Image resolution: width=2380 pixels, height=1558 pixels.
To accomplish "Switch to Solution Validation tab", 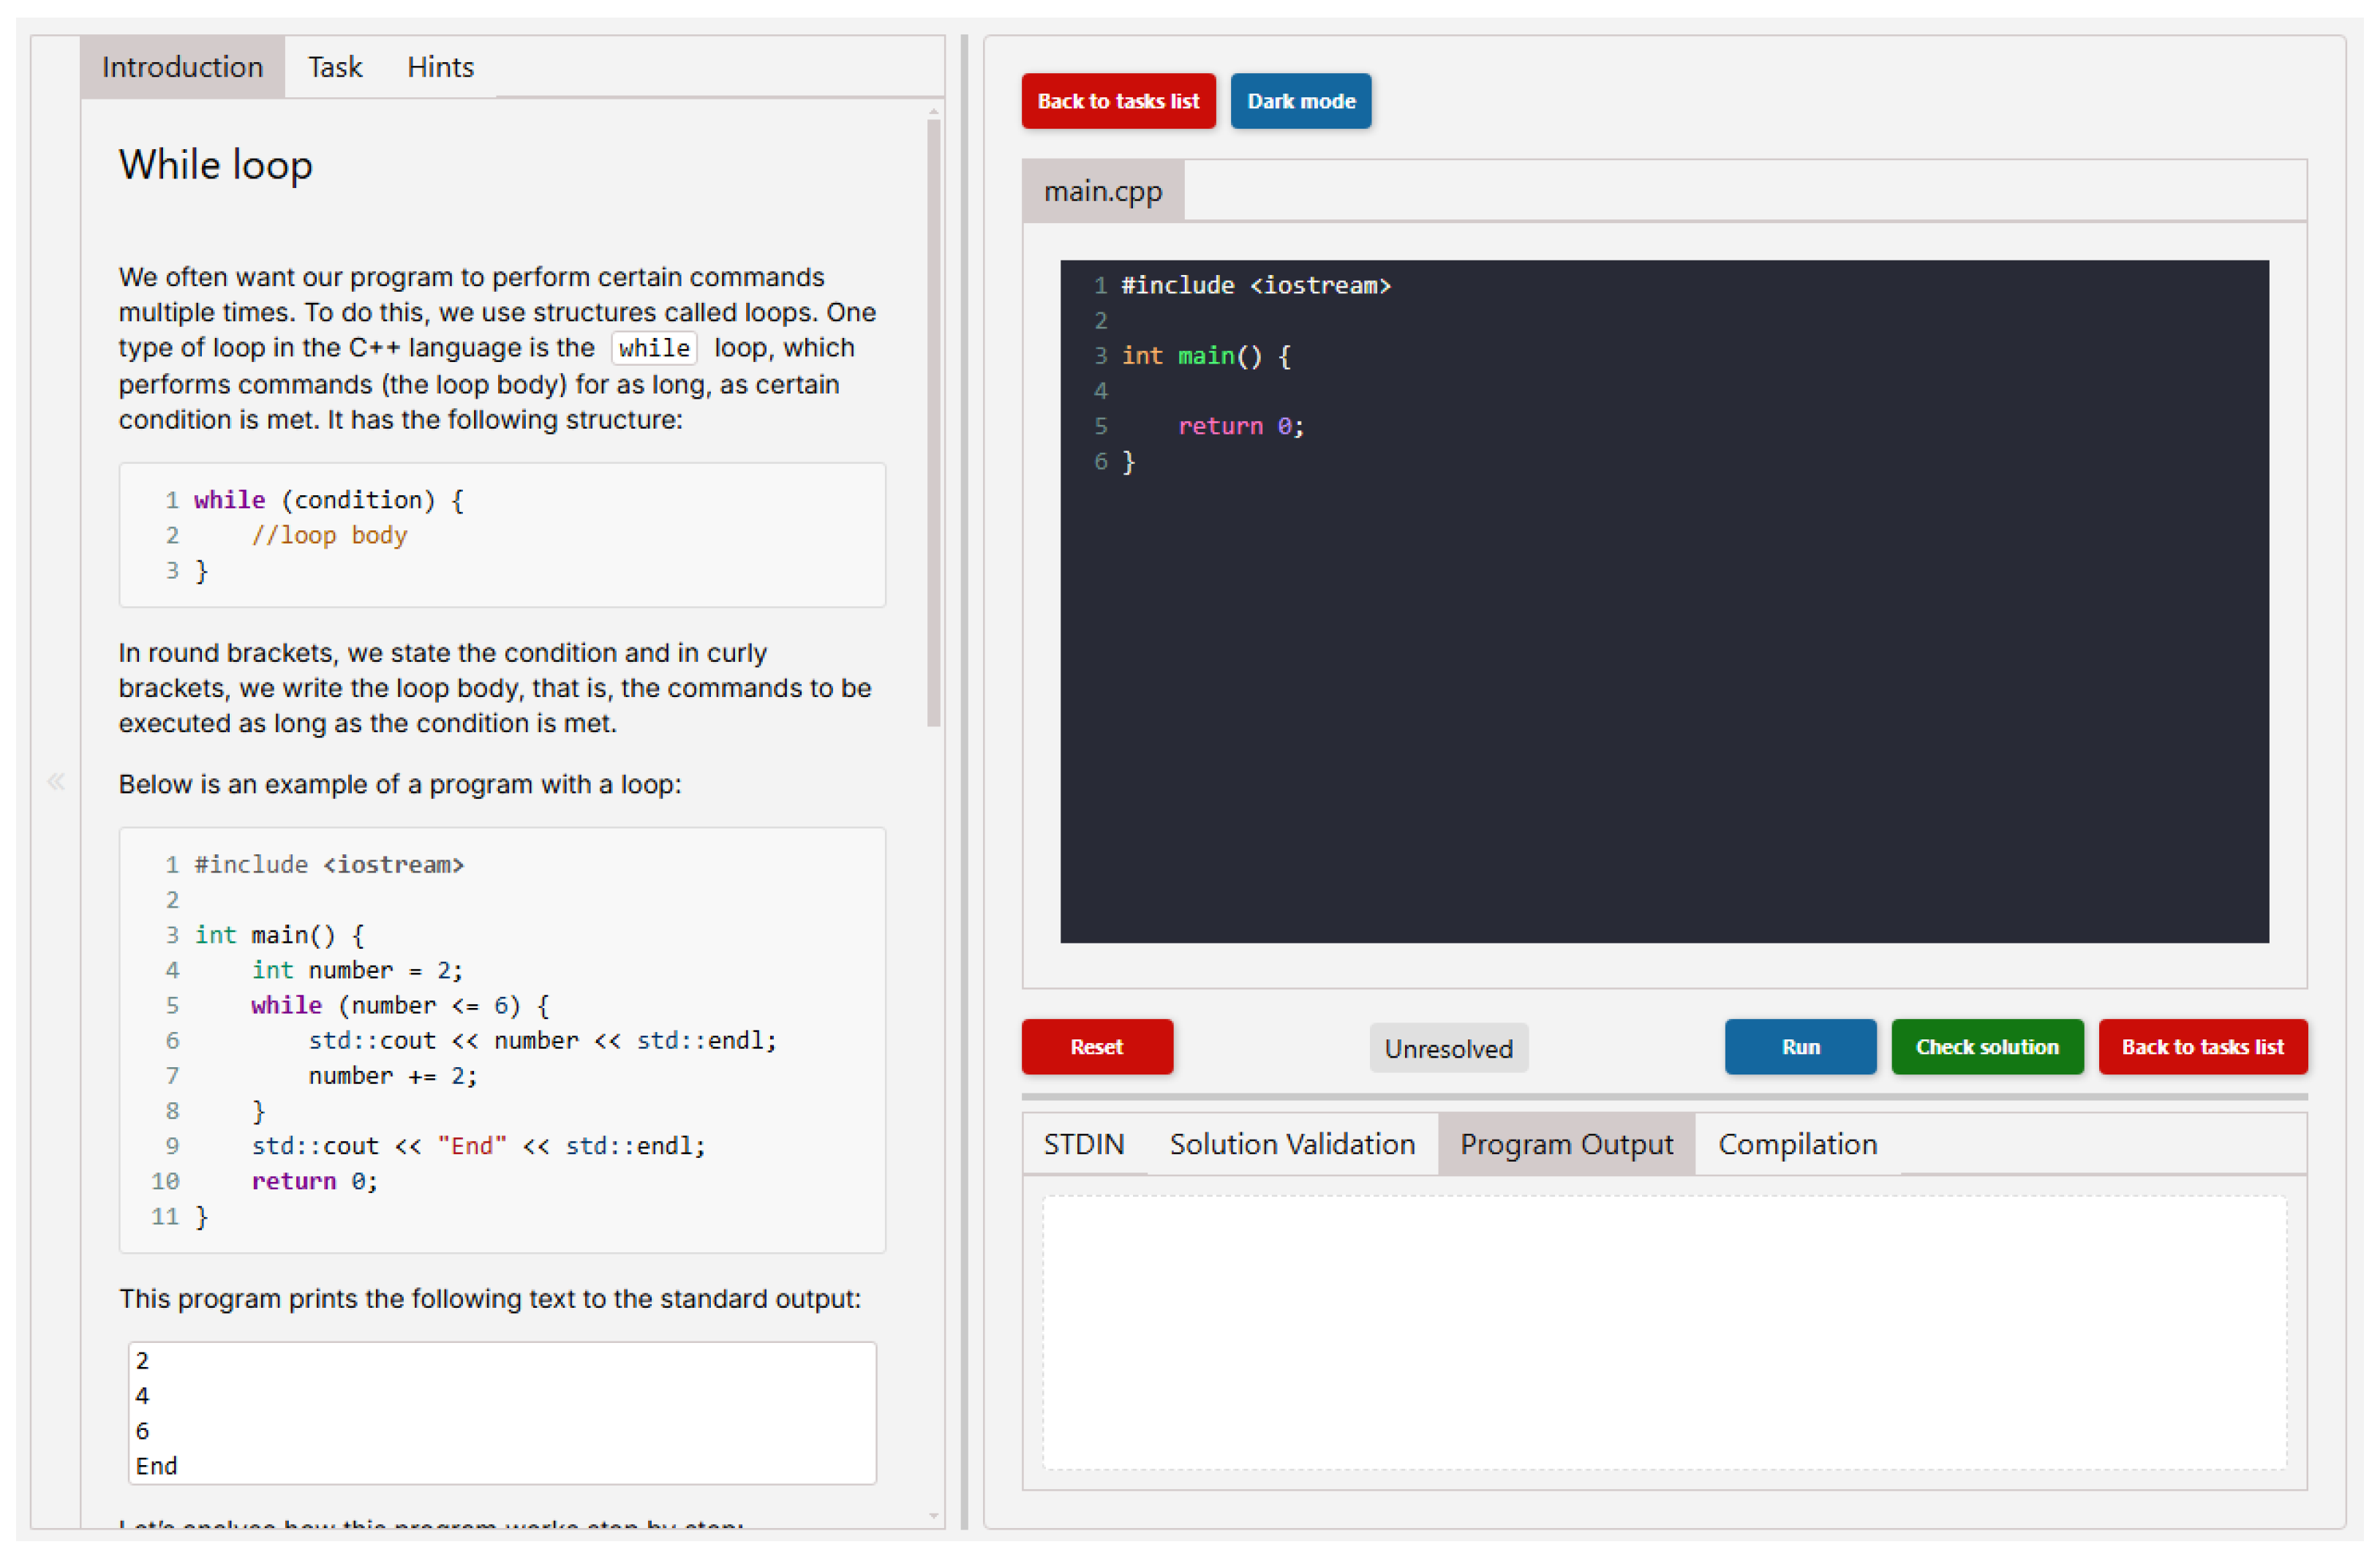I will [x=1292, y=1144].
